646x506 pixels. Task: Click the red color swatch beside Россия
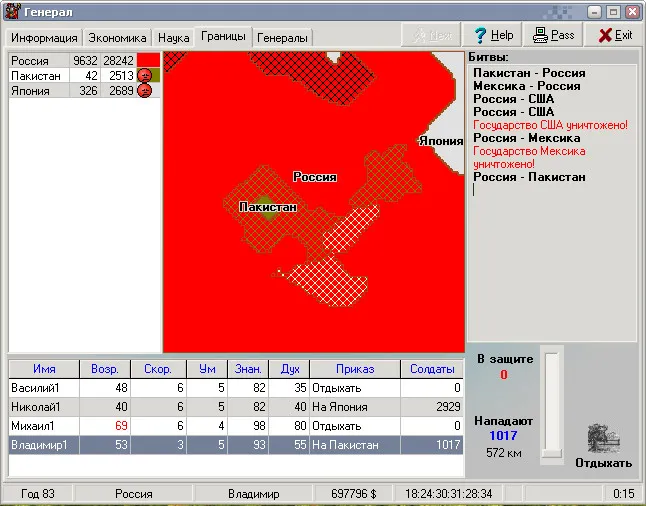click(148, 61)
